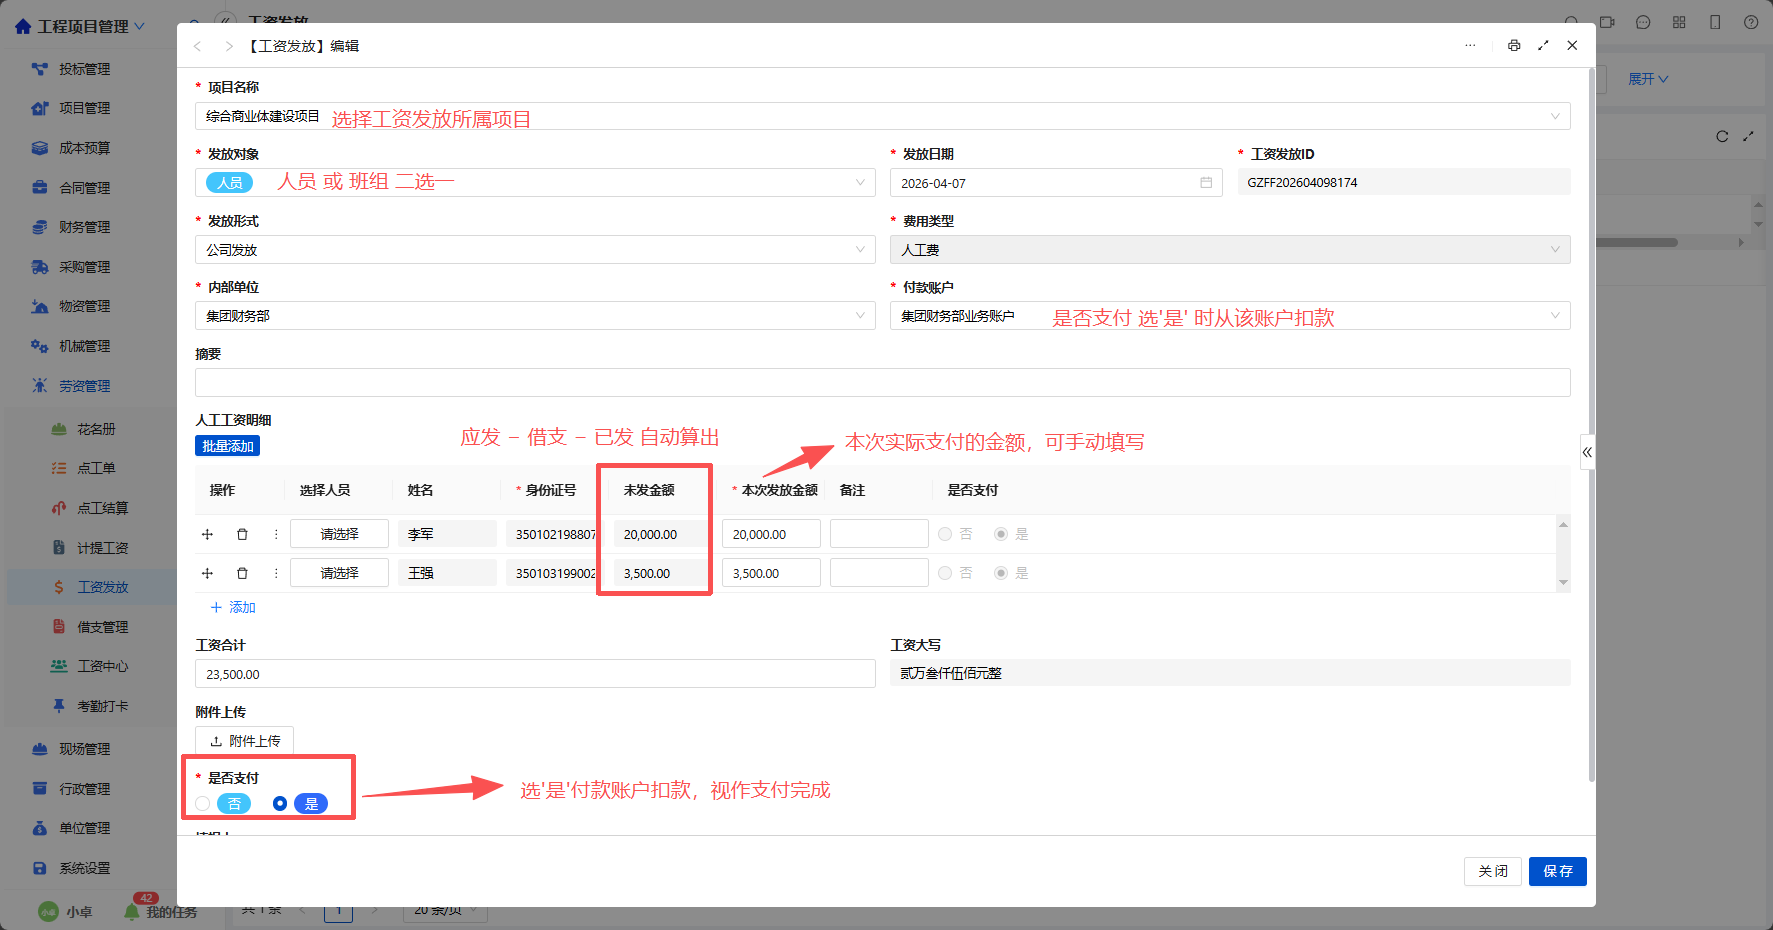
Task: Add a row above 李军 with plus icon
Action: click(207, 534)
